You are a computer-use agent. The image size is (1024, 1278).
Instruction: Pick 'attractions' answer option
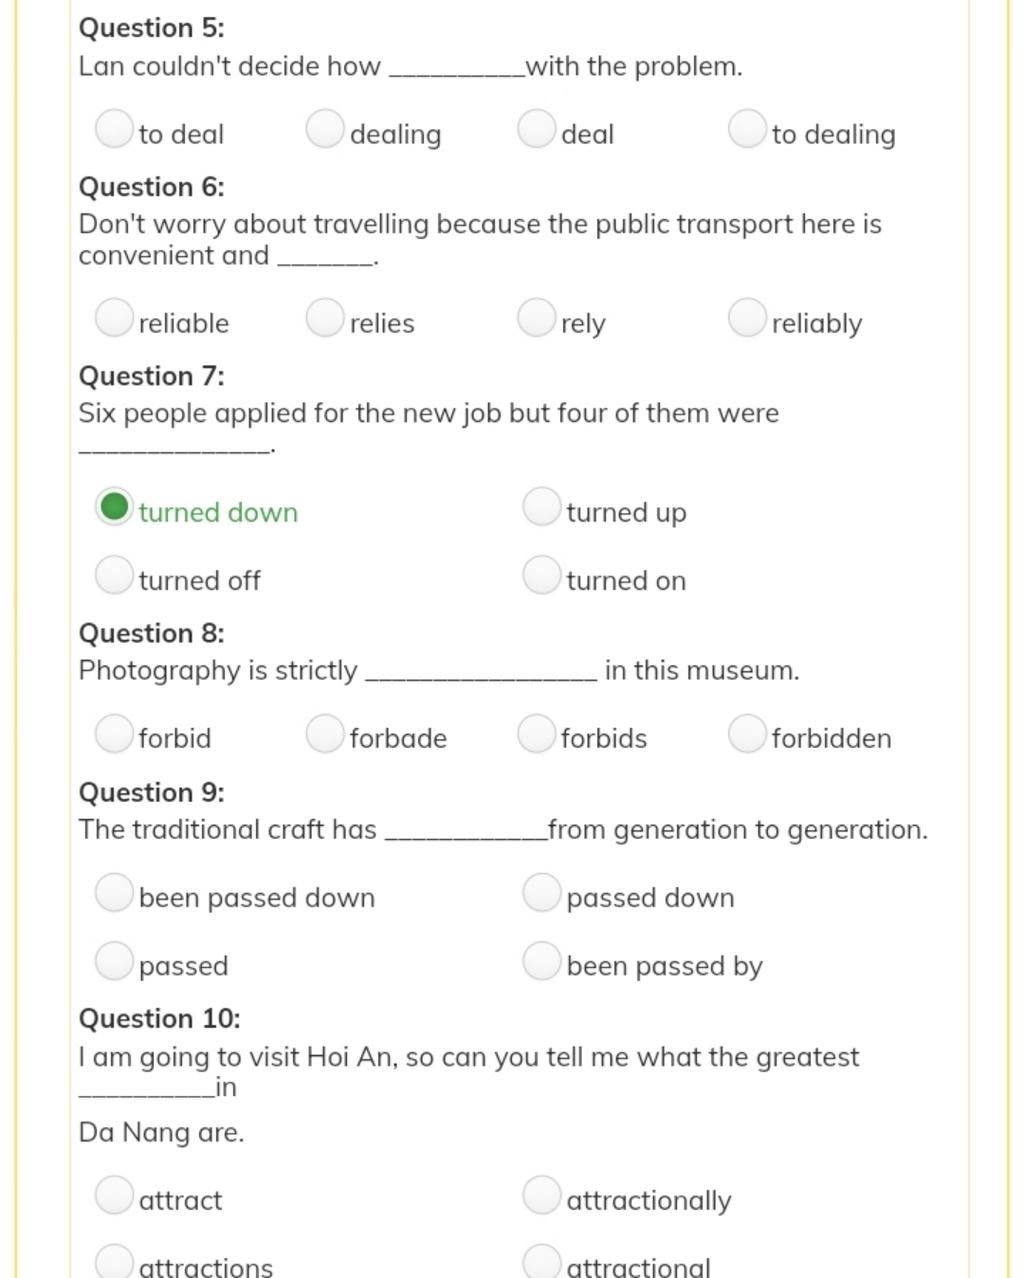tap(114, 1262)
